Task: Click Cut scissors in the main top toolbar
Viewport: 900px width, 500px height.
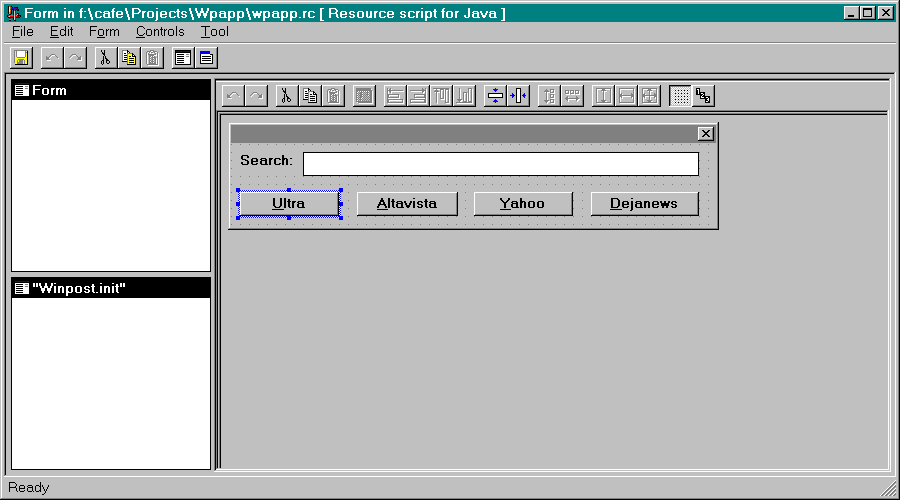Action: coord(106,58)
